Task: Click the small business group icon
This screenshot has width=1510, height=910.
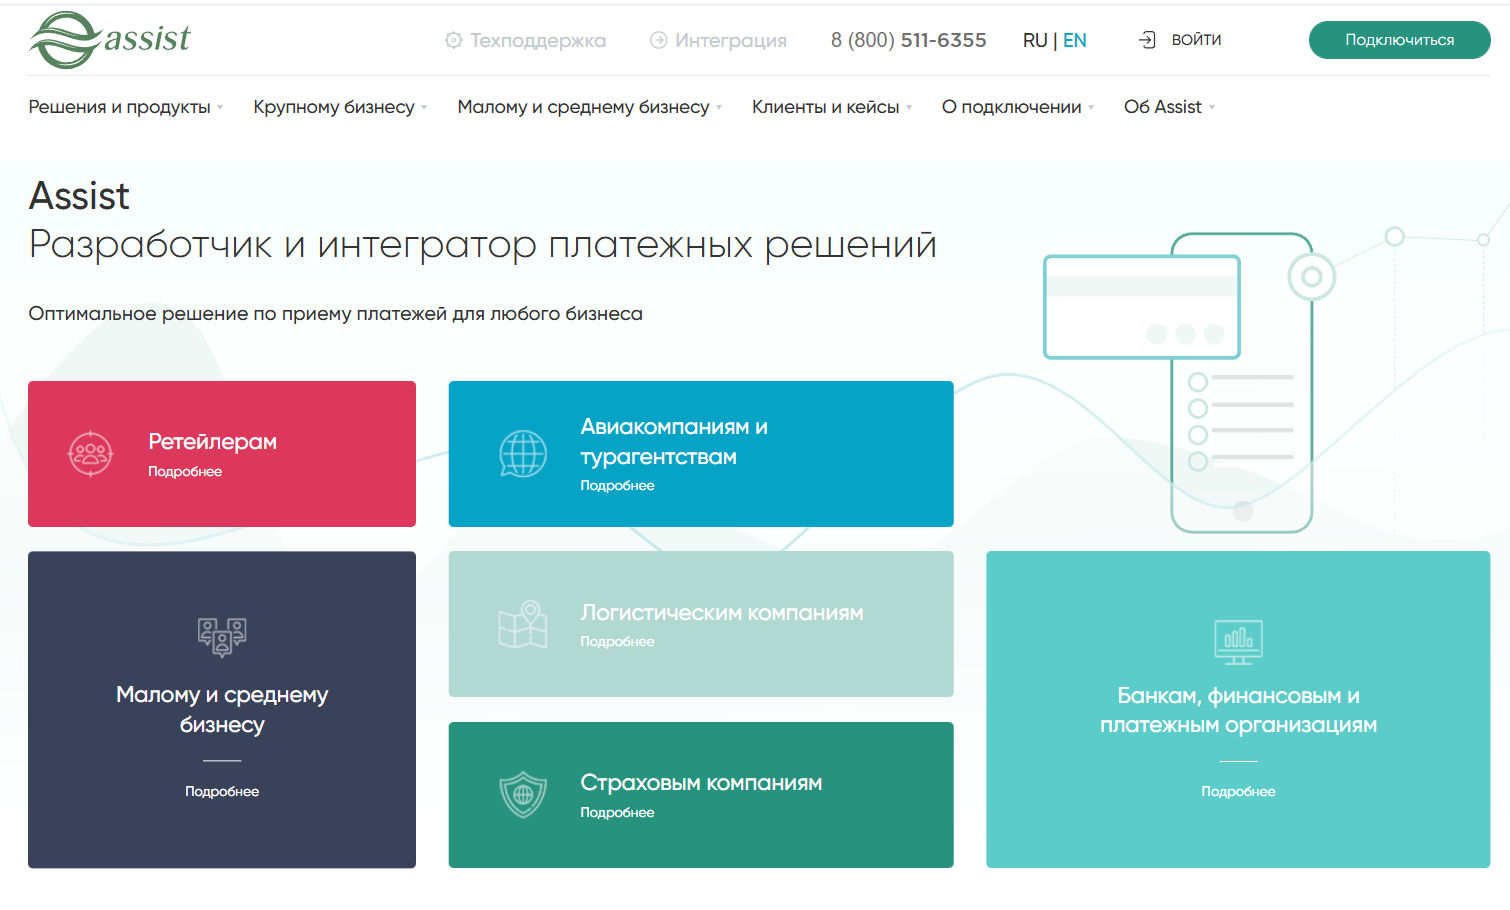Action: point(222,636)
